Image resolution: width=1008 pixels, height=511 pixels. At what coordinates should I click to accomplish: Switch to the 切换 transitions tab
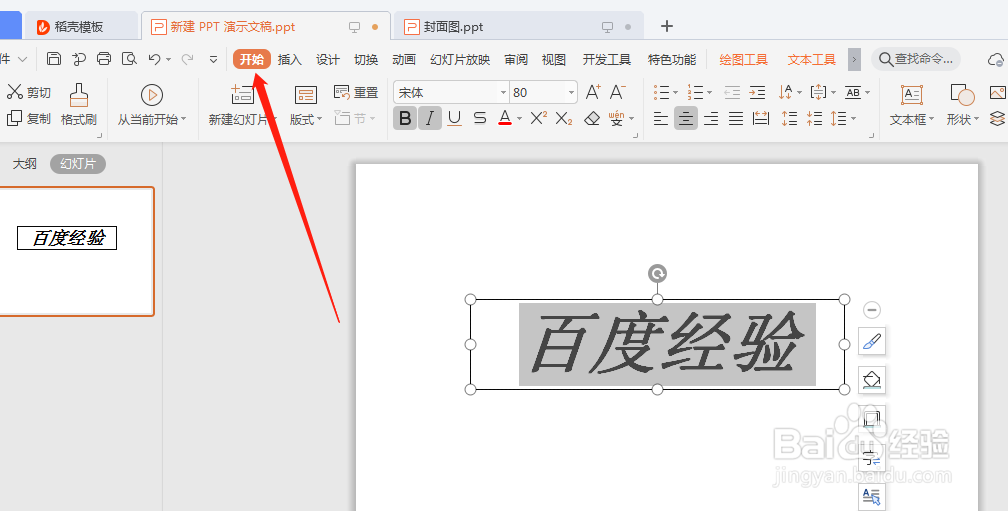pyautogui.click(x=366, y=60)
